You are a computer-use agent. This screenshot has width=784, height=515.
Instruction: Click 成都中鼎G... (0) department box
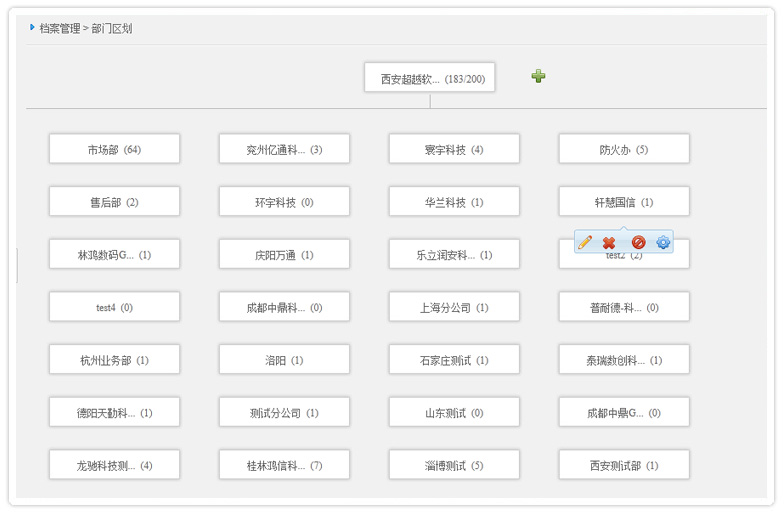coord(624,412)
